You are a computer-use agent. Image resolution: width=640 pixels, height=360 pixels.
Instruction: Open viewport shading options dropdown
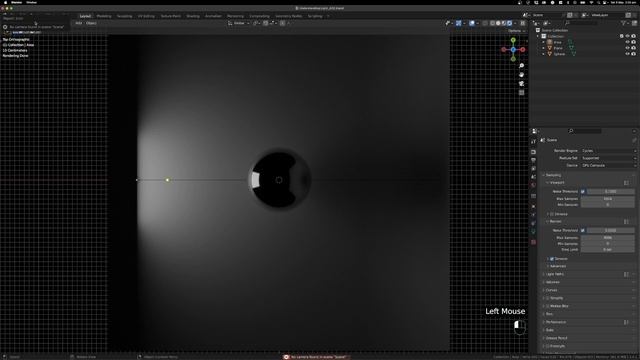(516, 23)
